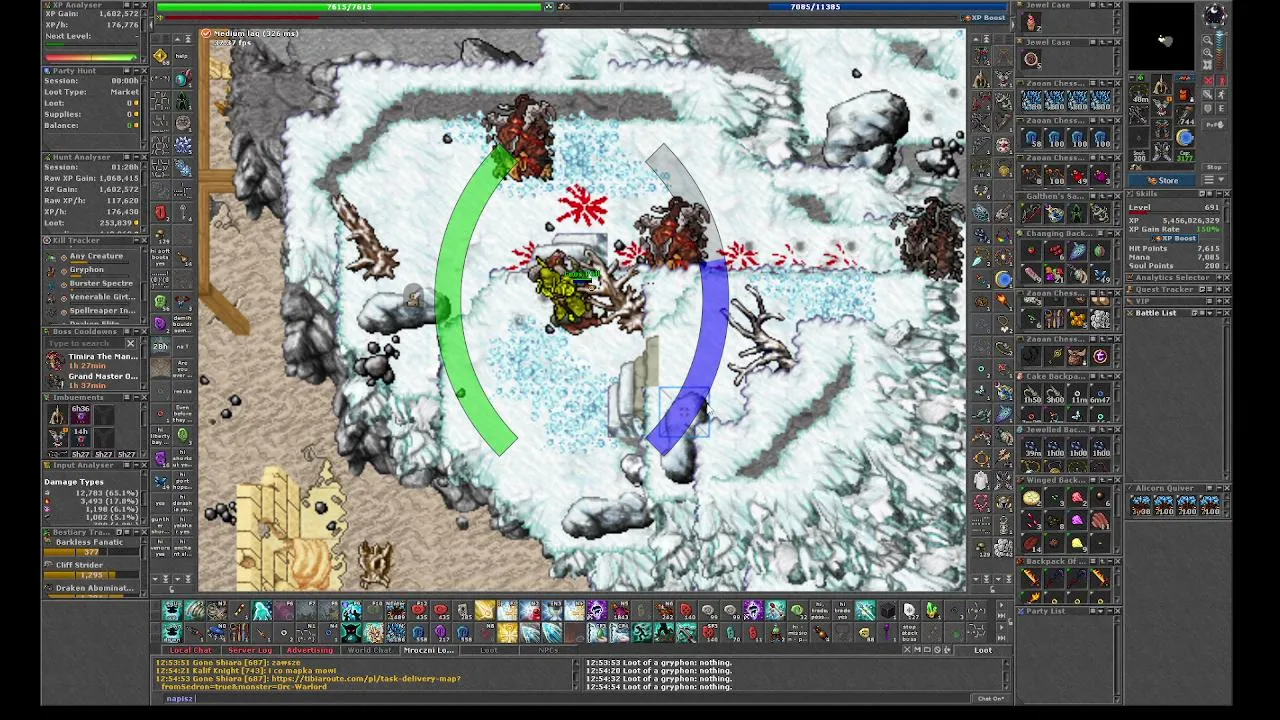Open the Store button

tap(1162, 180)
